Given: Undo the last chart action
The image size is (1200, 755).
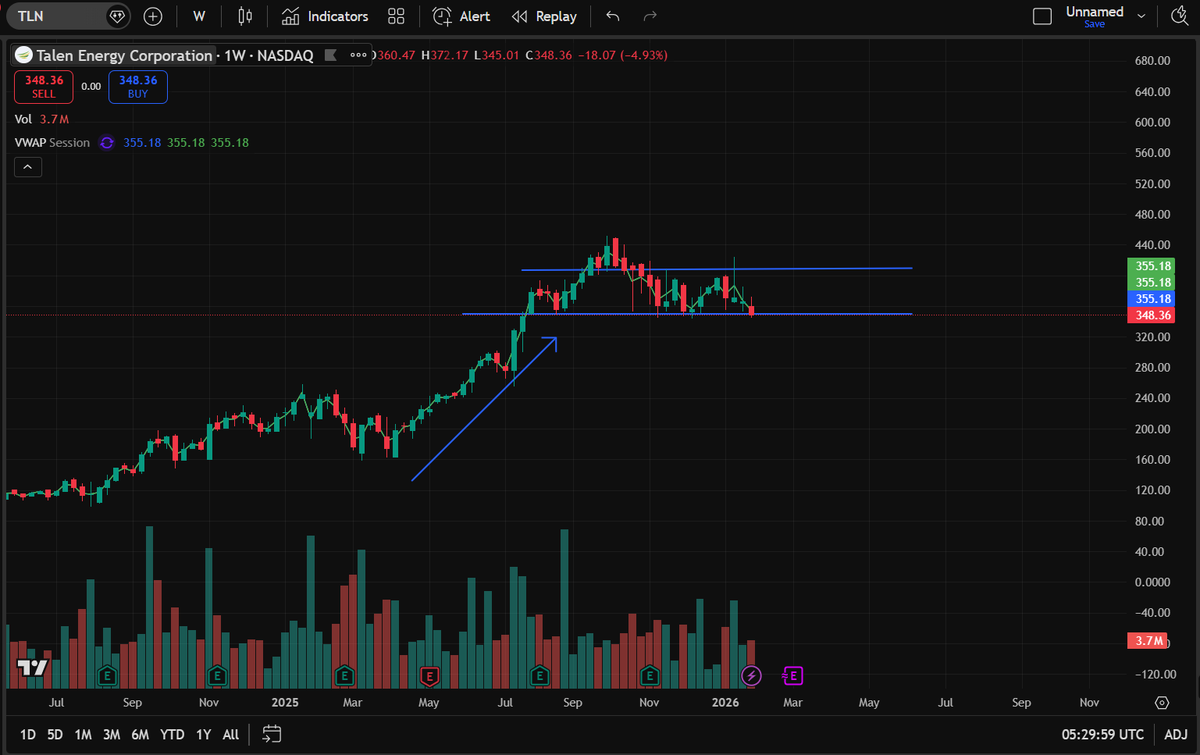Looking at the screenshot, I should pyautogui.click(x=613, y=16).
